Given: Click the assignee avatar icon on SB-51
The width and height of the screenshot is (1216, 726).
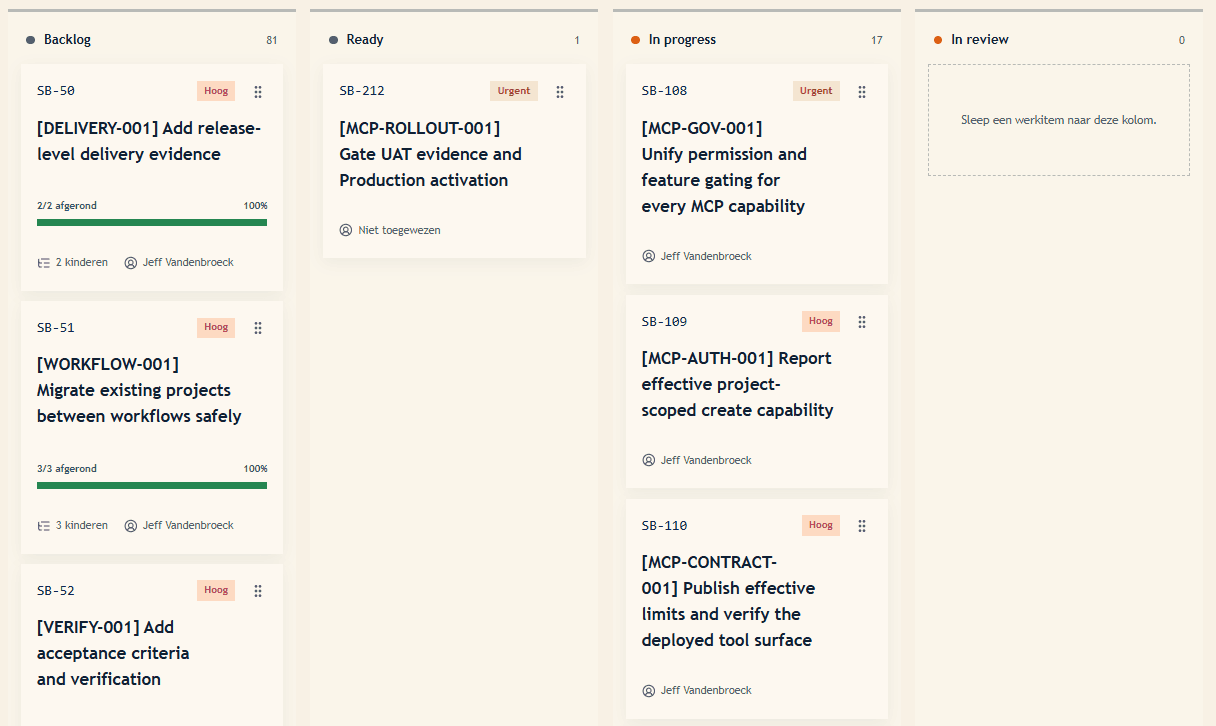Looking at the screenshot, I should tap(131, 526).
